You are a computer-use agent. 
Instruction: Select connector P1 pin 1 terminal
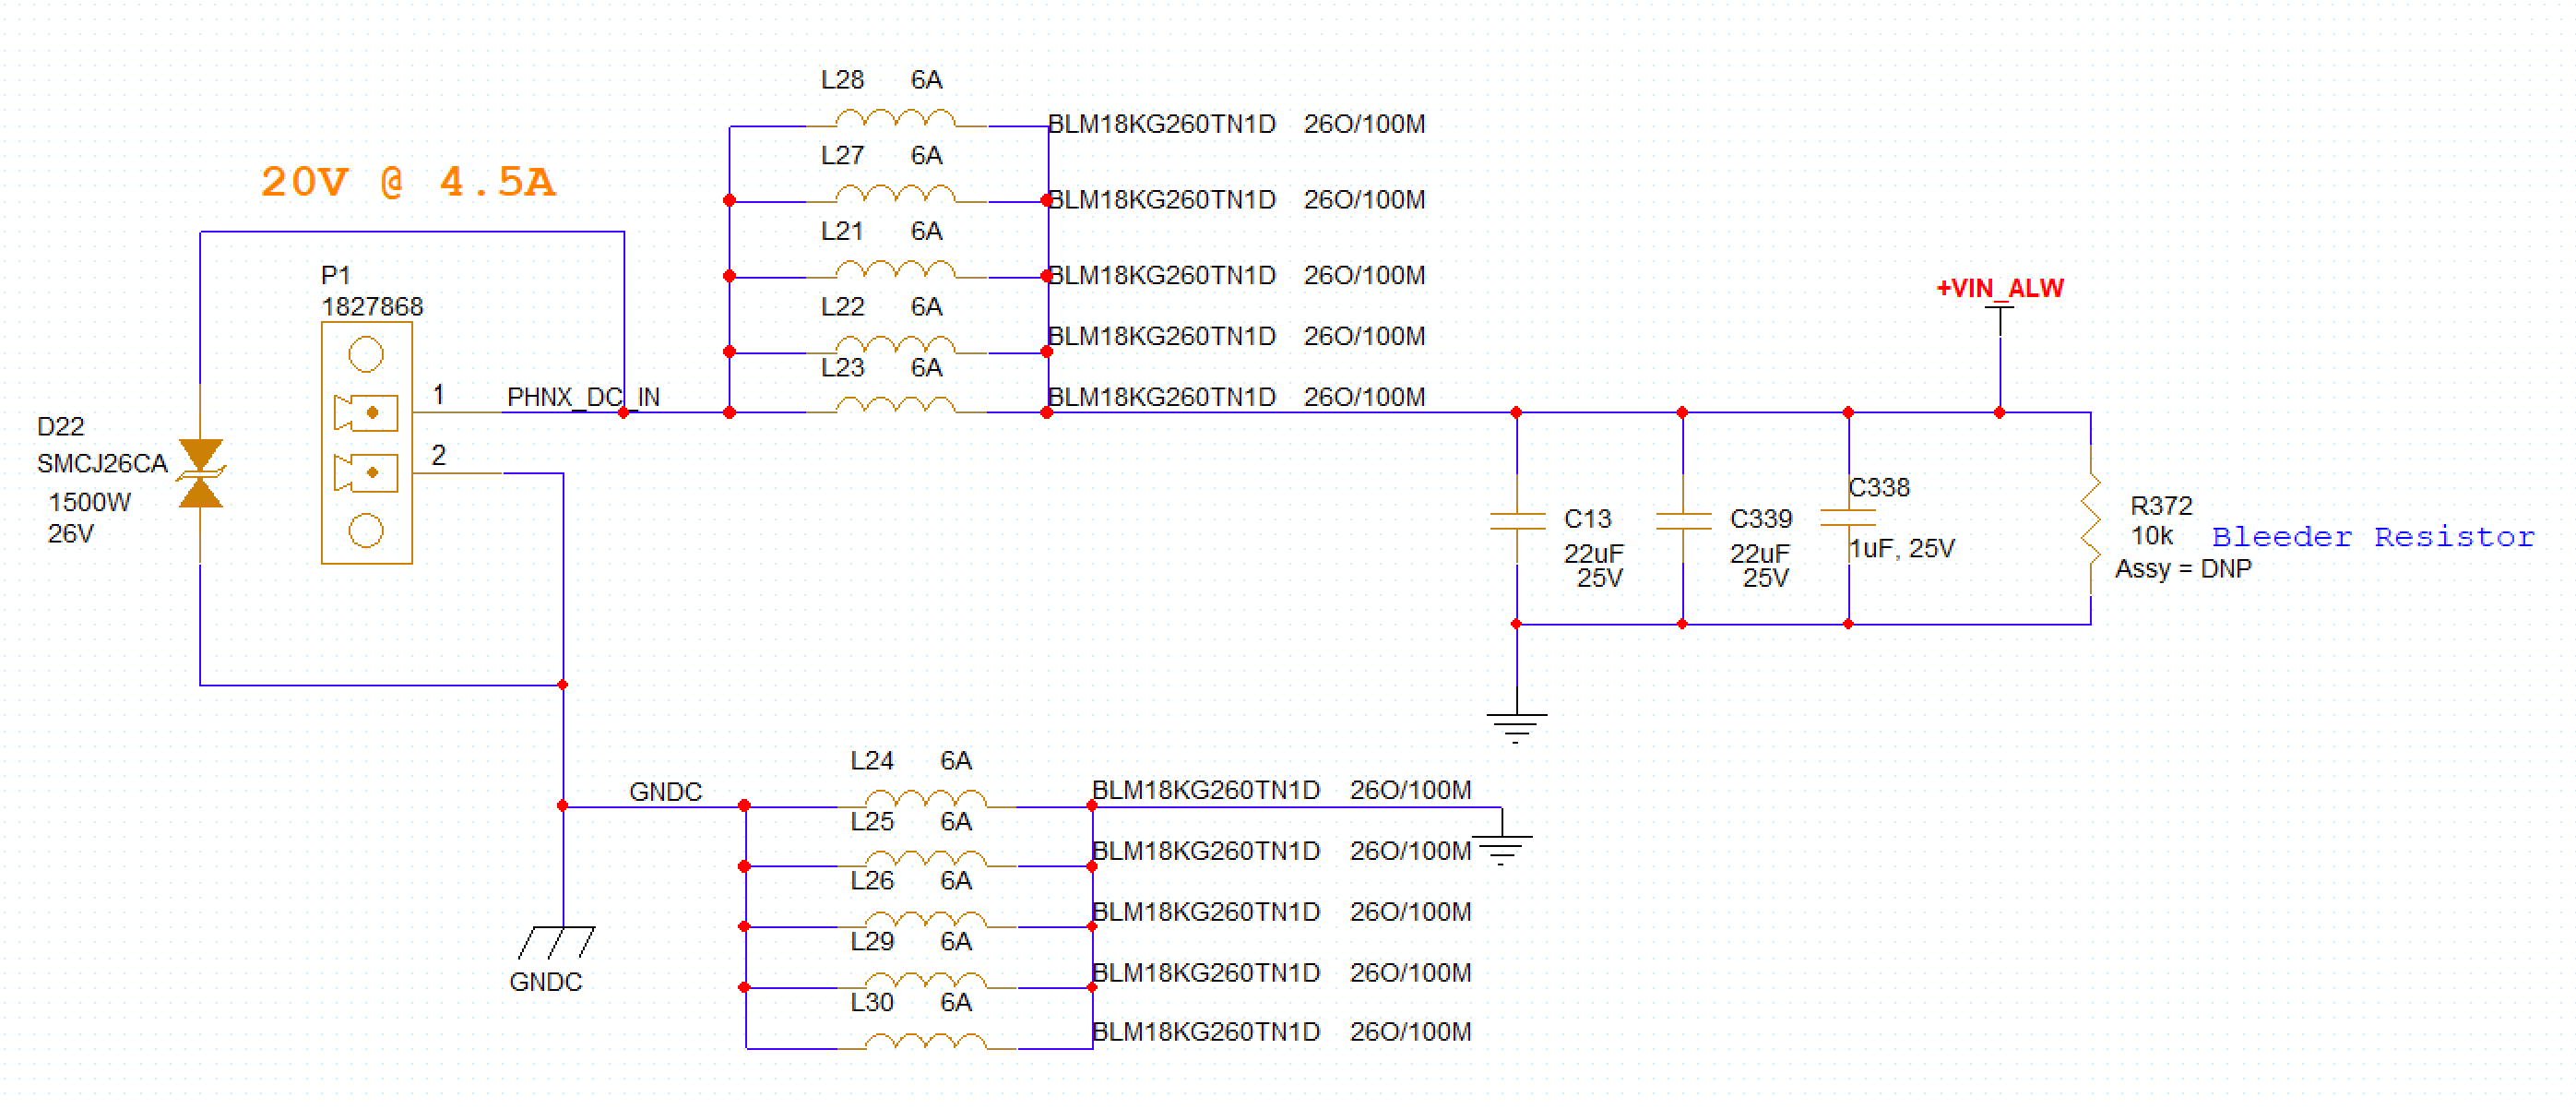click(x=366, y=413)
